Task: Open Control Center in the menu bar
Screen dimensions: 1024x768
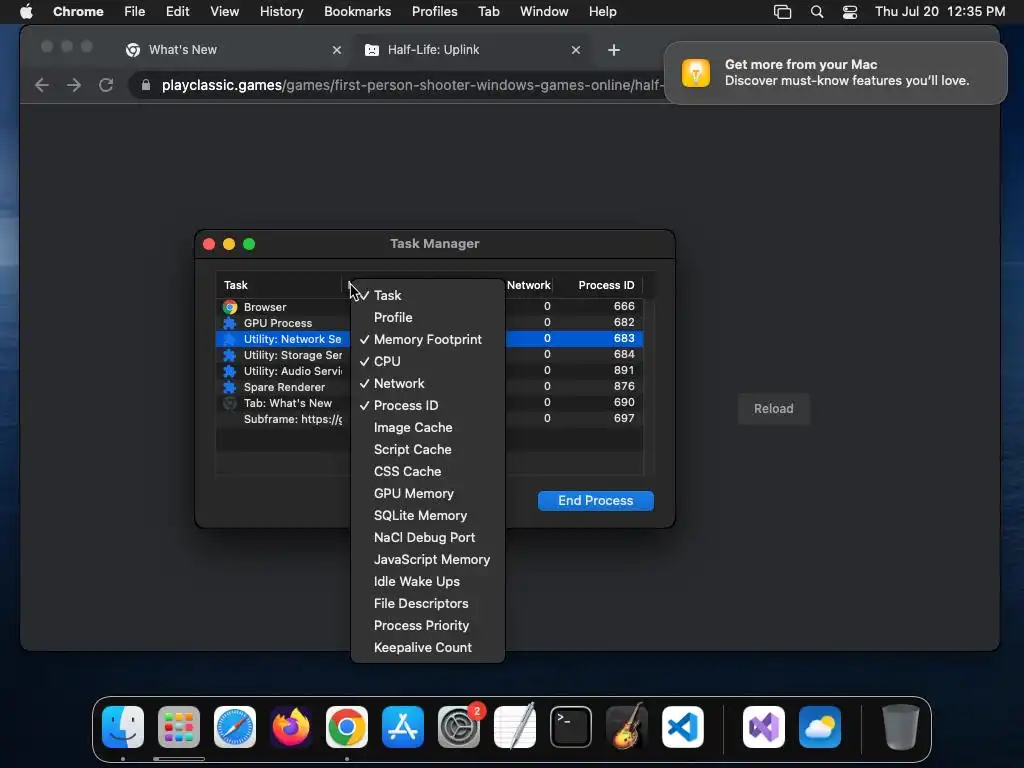Action: pyautogui.click(x=850, y=11)
